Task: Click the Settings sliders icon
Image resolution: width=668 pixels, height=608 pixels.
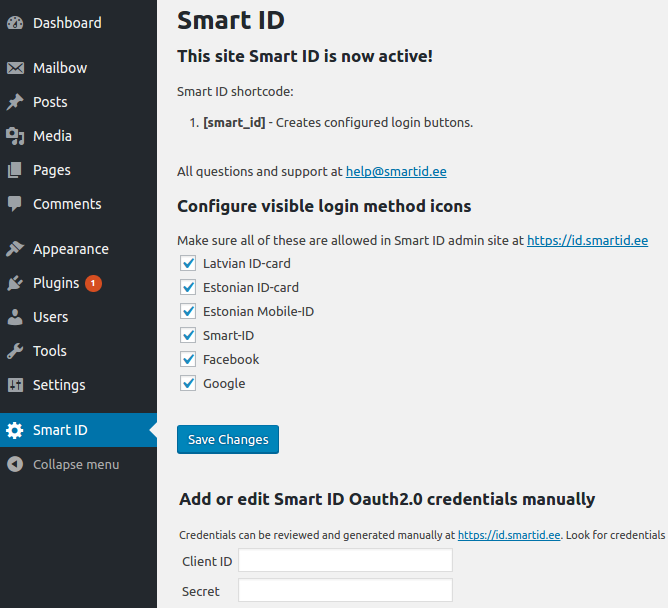Action: pos(15,385)
